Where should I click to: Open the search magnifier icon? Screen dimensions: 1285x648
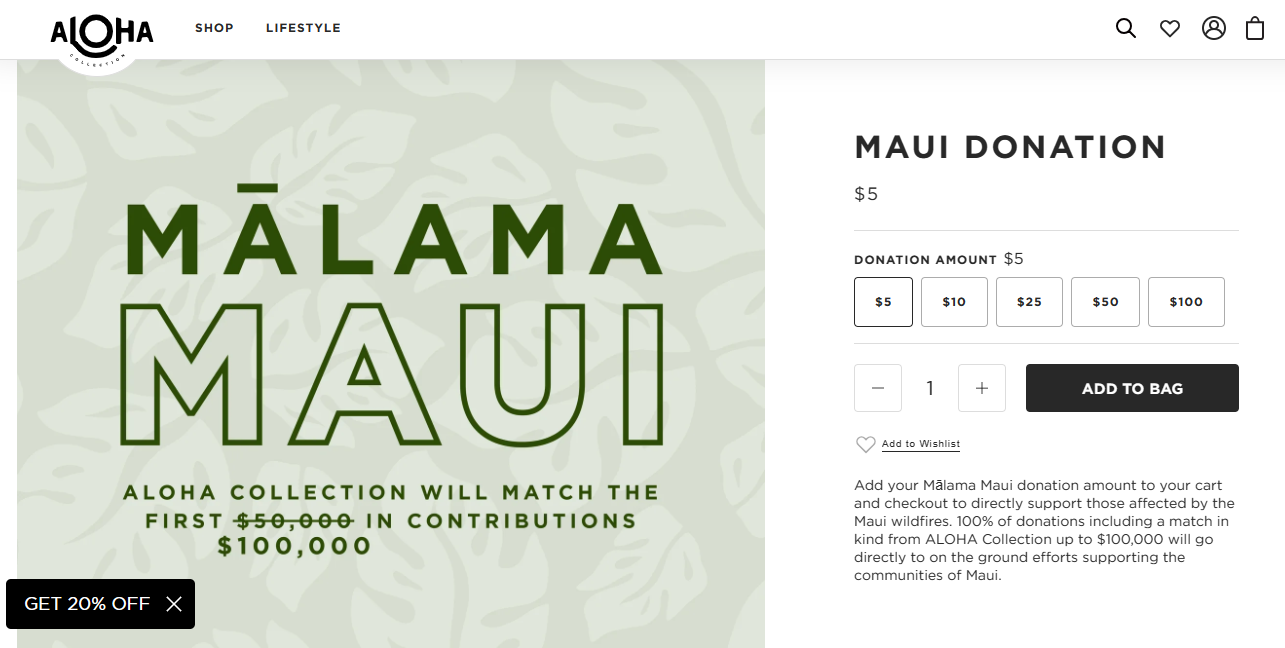point(1126,28)
